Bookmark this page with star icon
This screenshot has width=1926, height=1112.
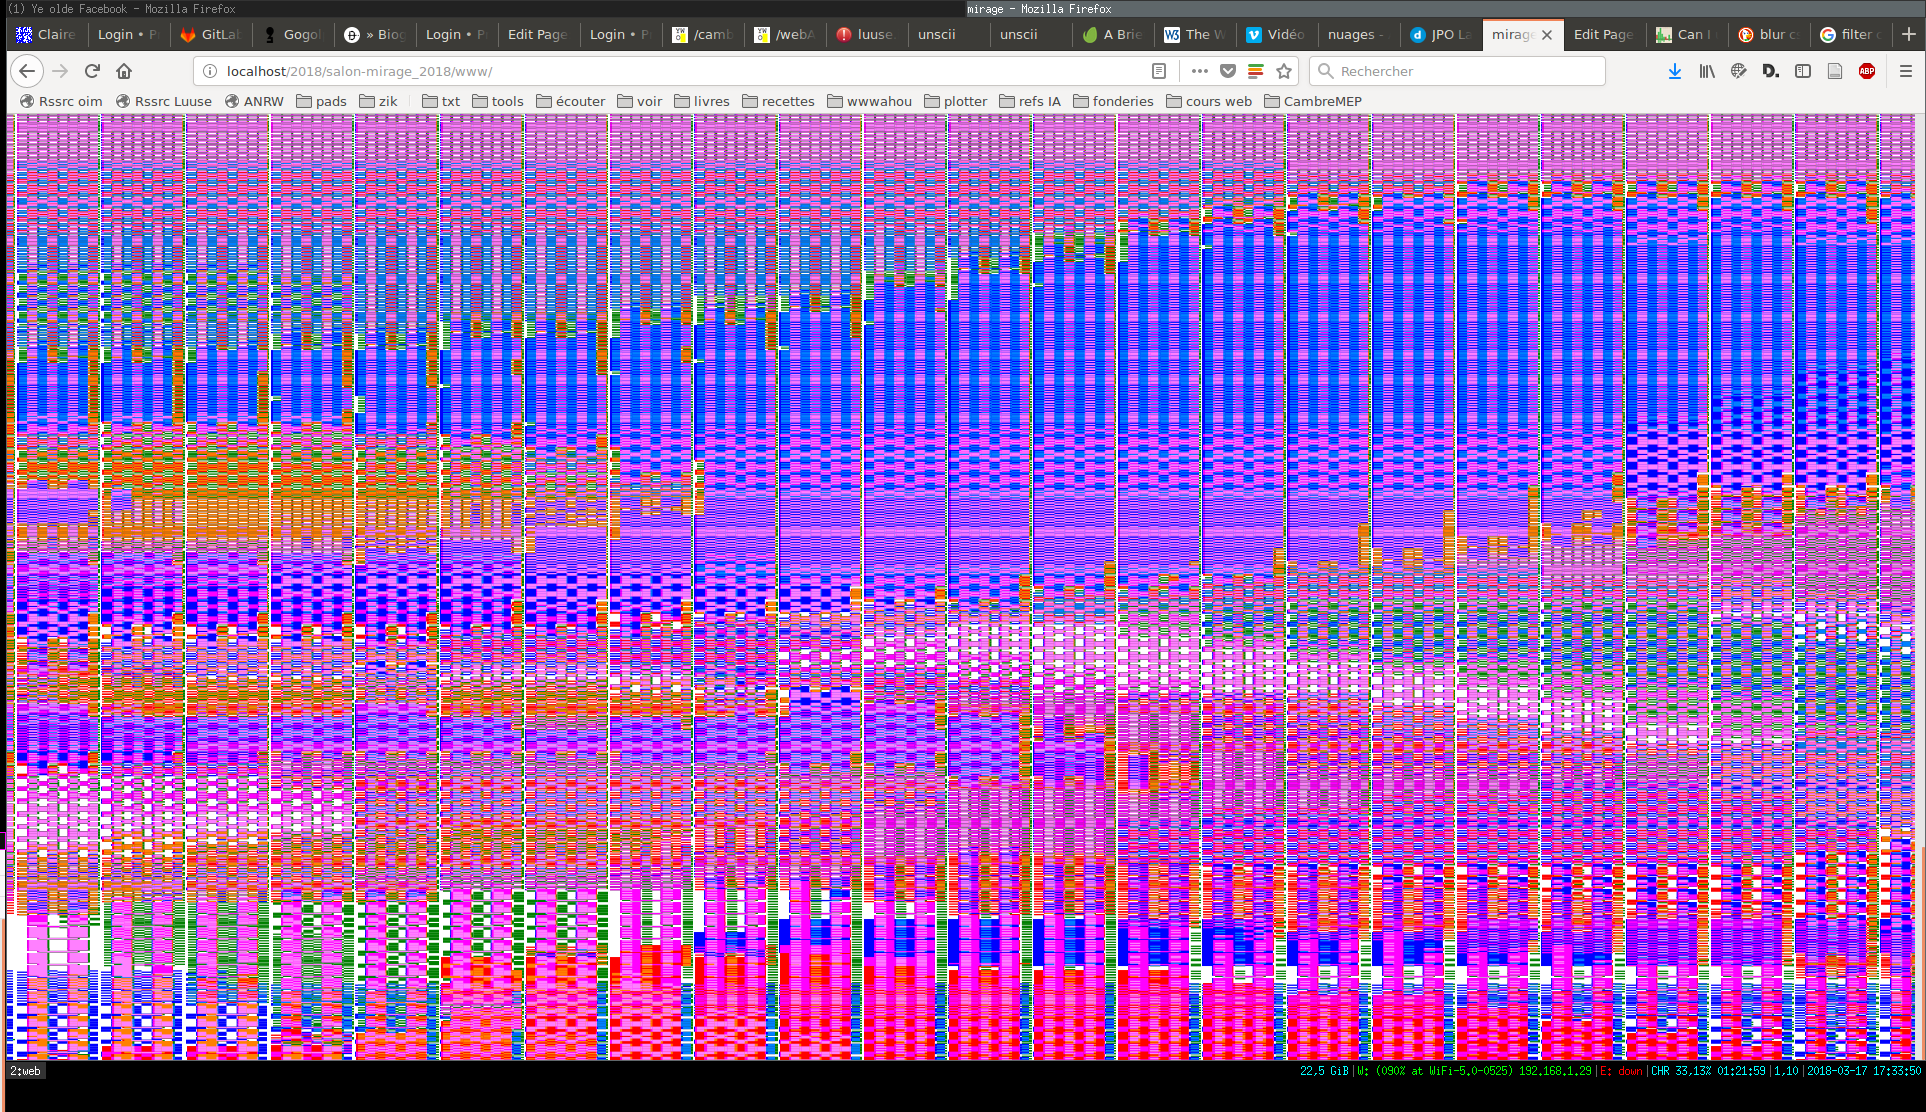click(1284, 71)
